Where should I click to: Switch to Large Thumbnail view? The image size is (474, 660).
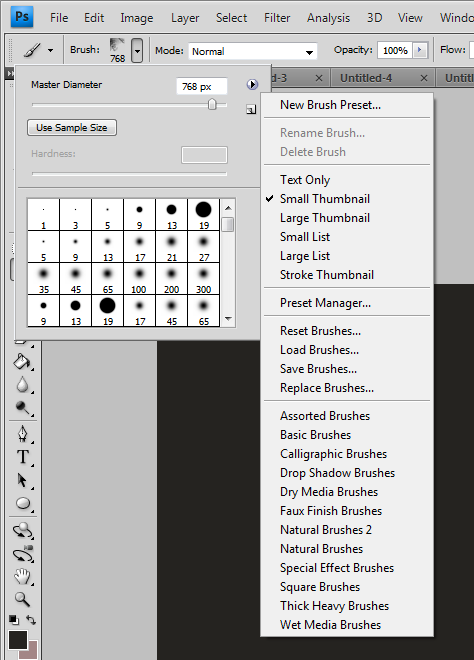click(347, 218)
